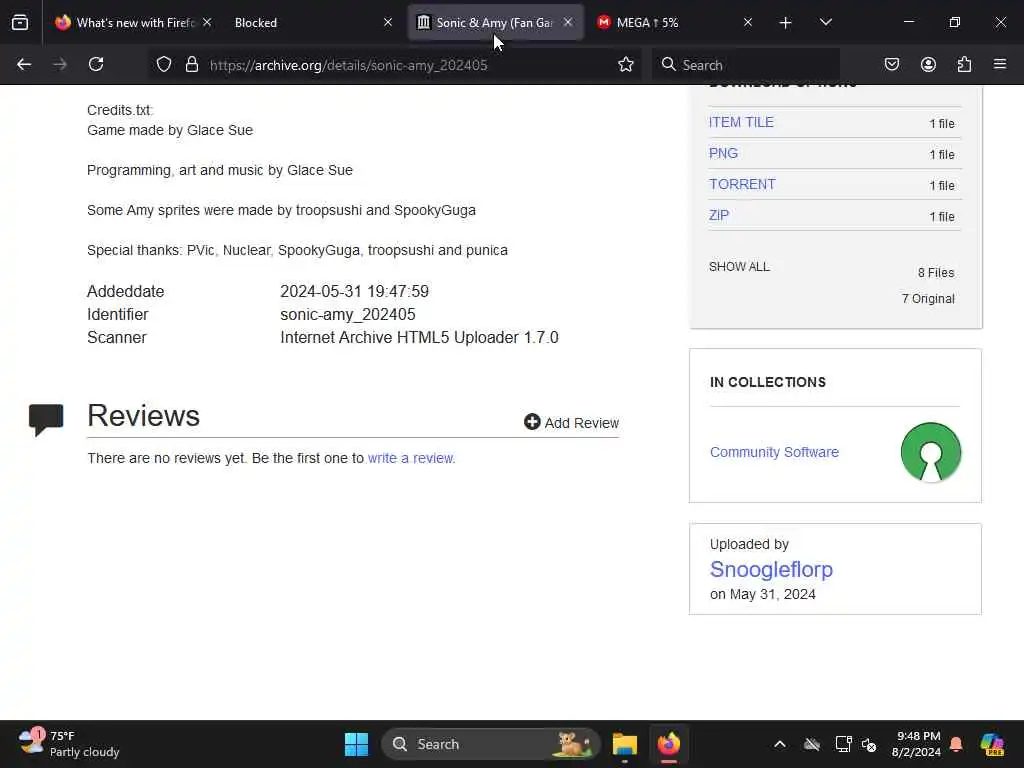
Task: Download the PNG file
Action: pos(724,153)
